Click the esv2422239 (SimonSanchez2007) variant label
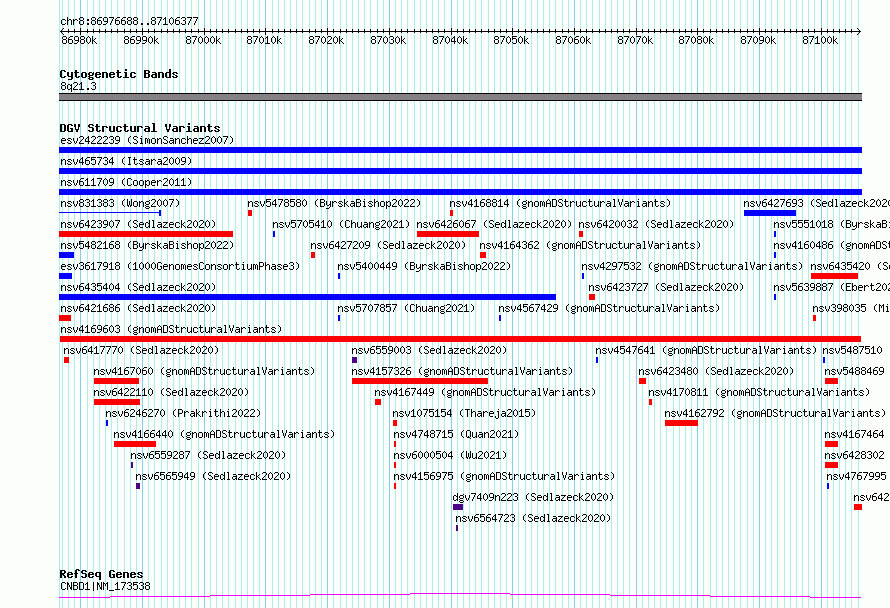The height and width of the screenshot is (608, 890). [147, 140]
